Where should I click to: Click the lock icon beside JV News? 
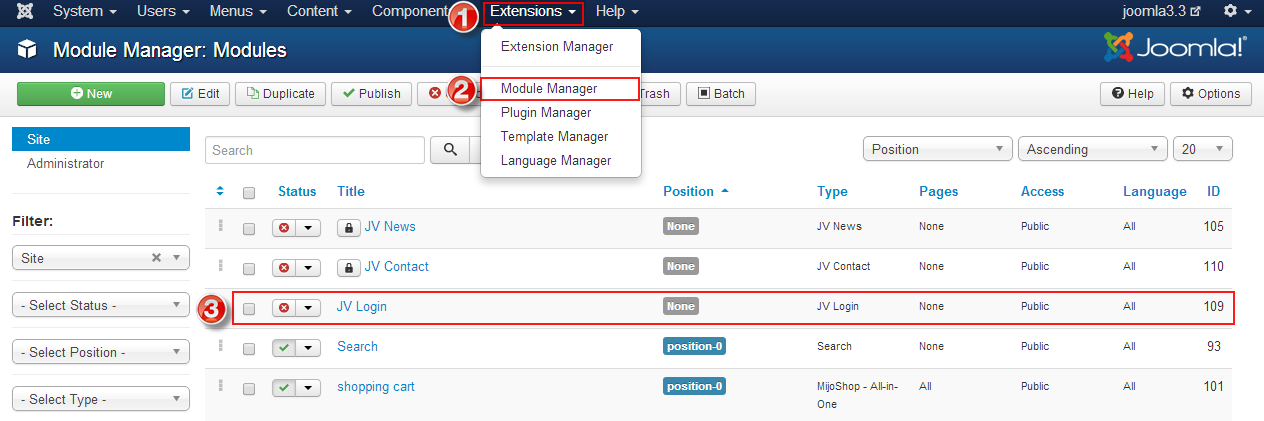[348, 227]
